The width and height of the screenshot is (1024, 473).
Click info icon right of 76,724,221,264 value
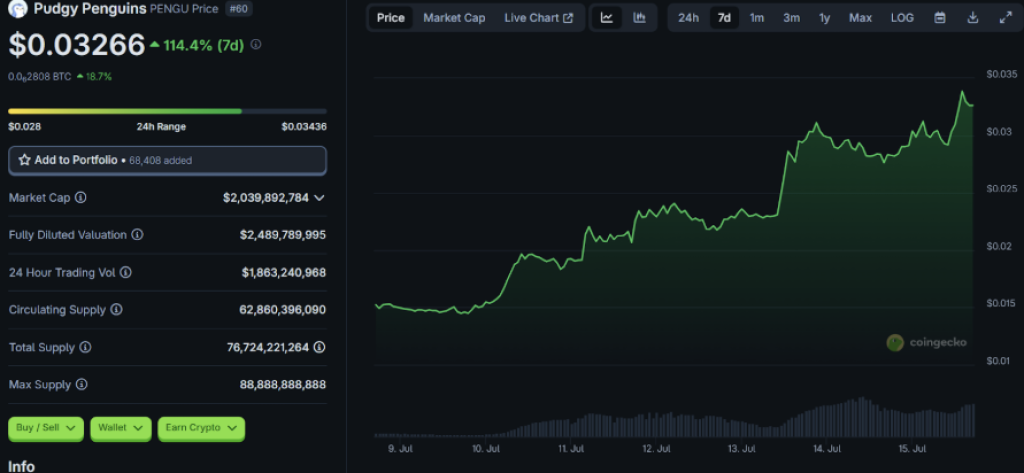319,348
